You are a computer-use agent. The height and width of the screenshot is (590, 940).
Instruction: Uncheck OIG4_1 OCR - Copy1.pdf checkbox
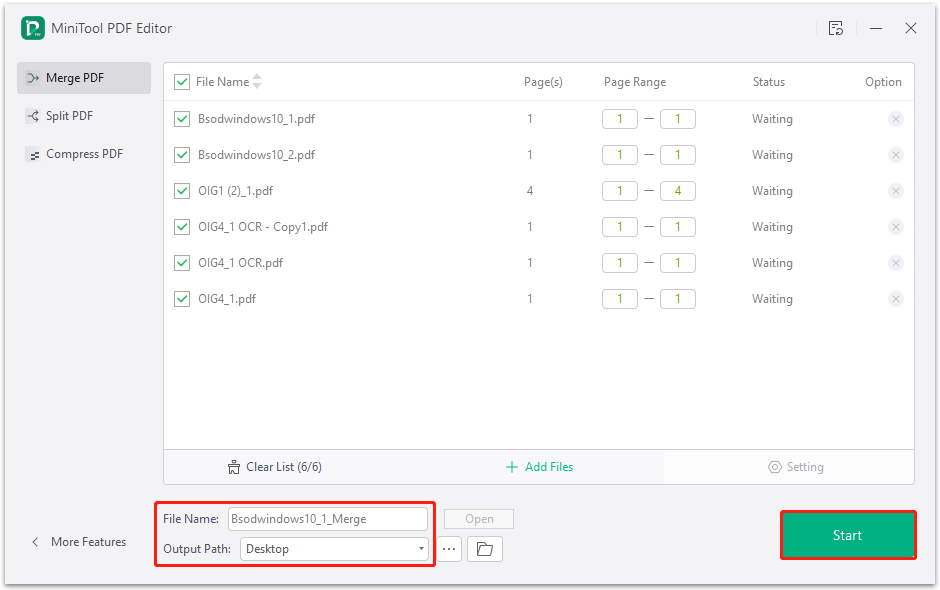(182, 227)
